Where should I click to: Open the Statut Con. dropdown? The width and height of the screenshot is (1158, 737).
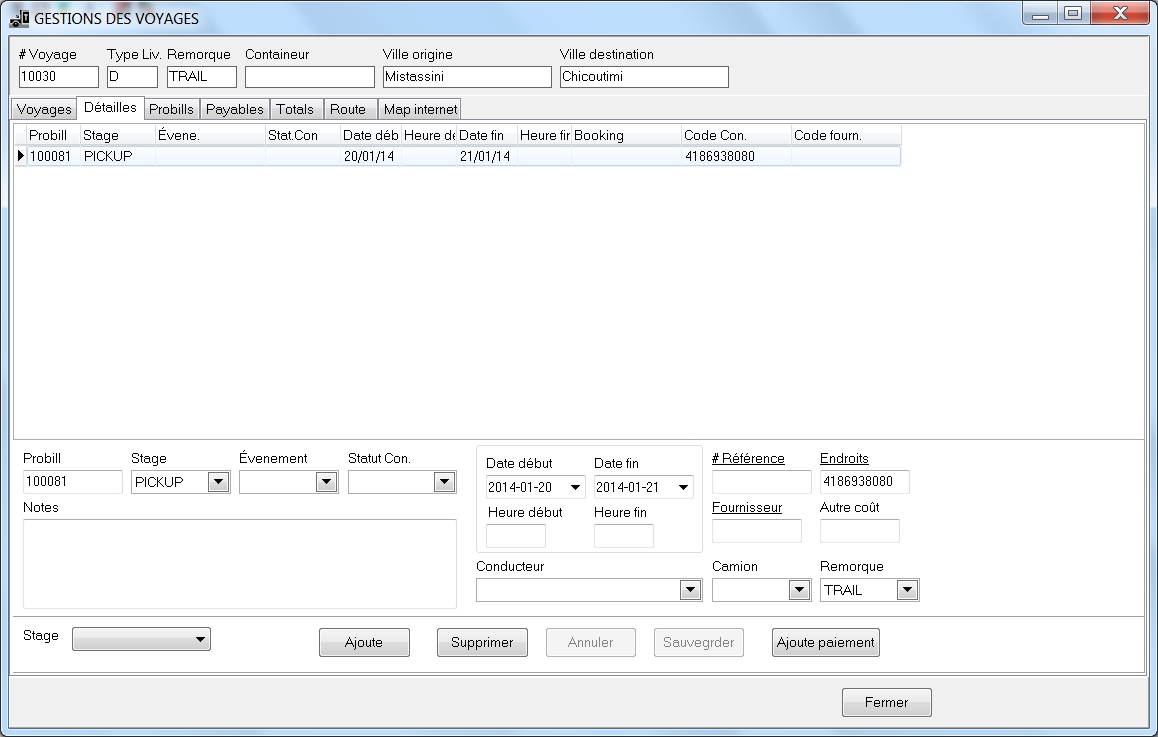pyautogui.click(x=444, y=482)
